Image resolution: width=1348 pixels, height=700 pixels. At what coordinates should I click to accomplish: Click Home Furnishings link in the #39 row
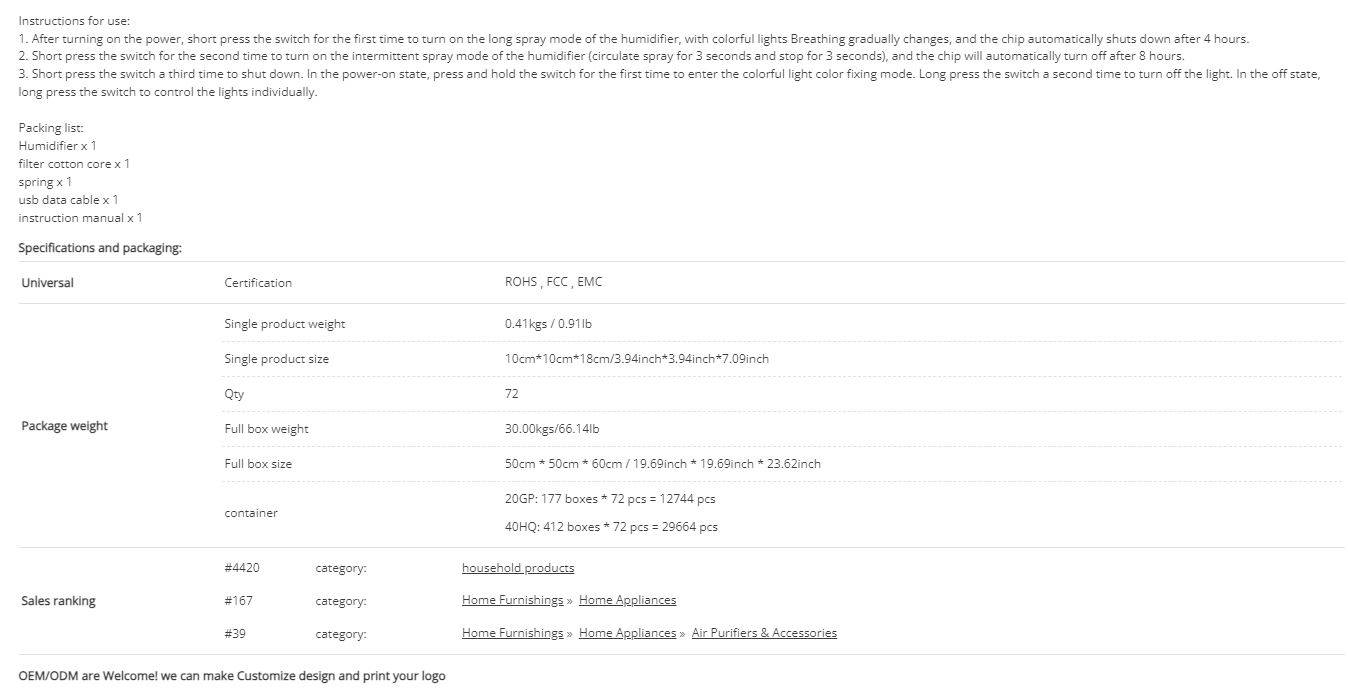click(513, 633)
